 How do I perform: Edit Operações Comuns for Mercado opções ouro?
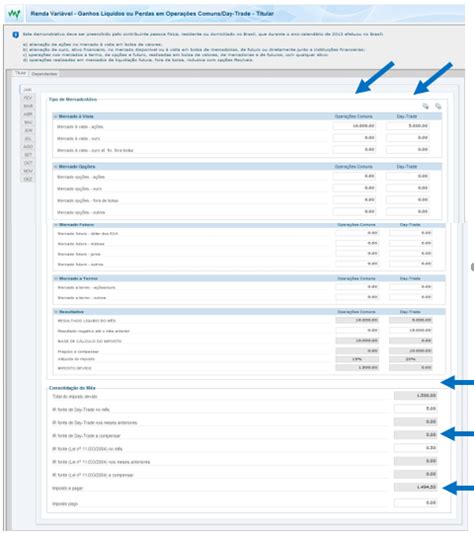(x=354, y=188)
